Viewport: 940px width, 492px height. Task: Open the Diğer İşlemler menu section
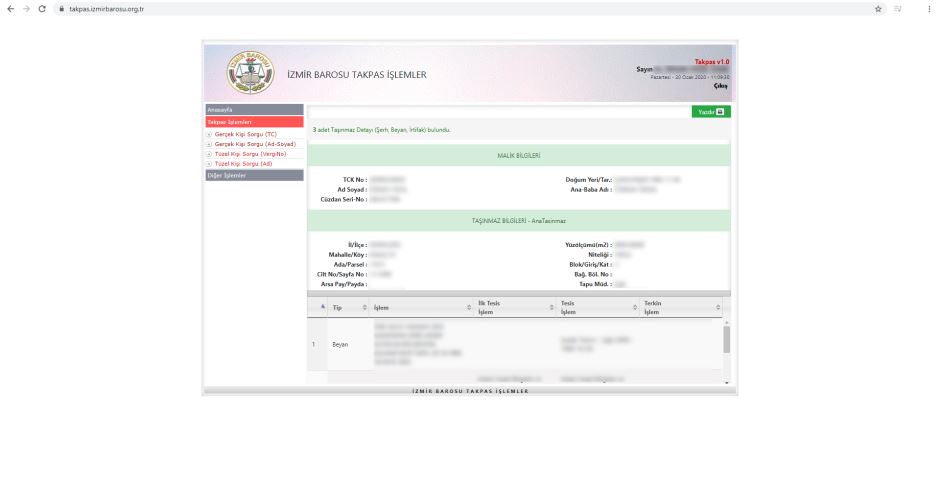click(254, 176)
